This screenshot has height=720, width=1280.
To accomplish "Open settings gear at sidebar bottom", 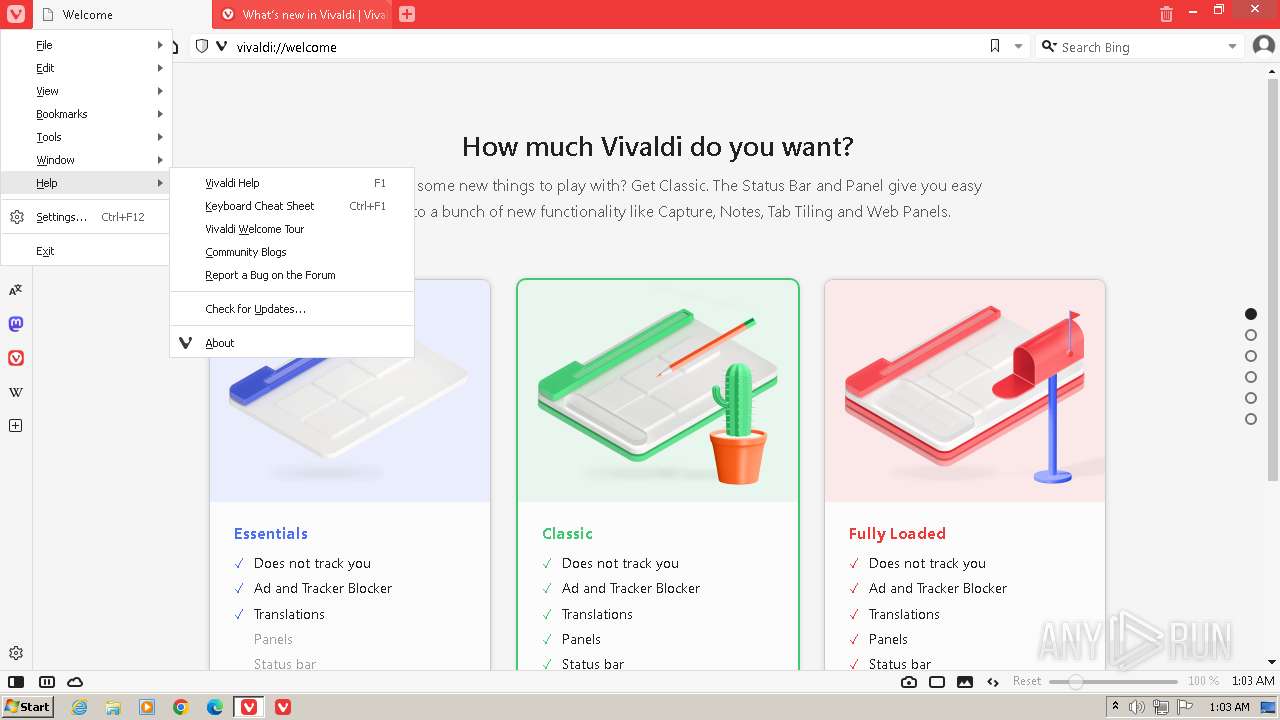I will click(16, 653).
